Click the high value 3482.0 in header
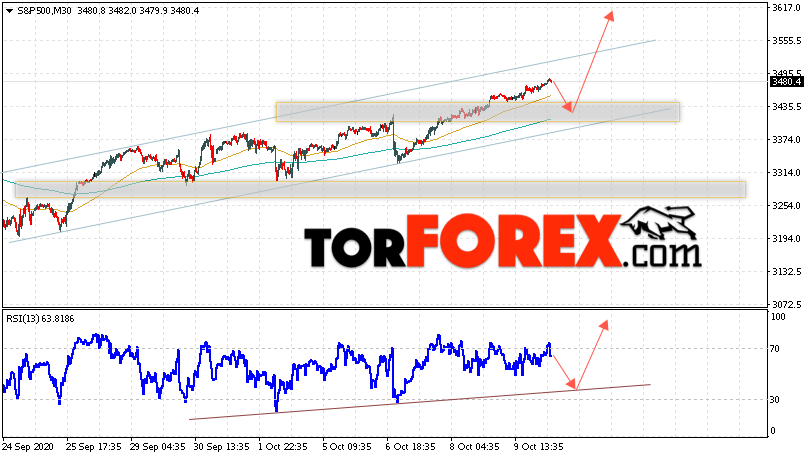 [x=122, y=10]
